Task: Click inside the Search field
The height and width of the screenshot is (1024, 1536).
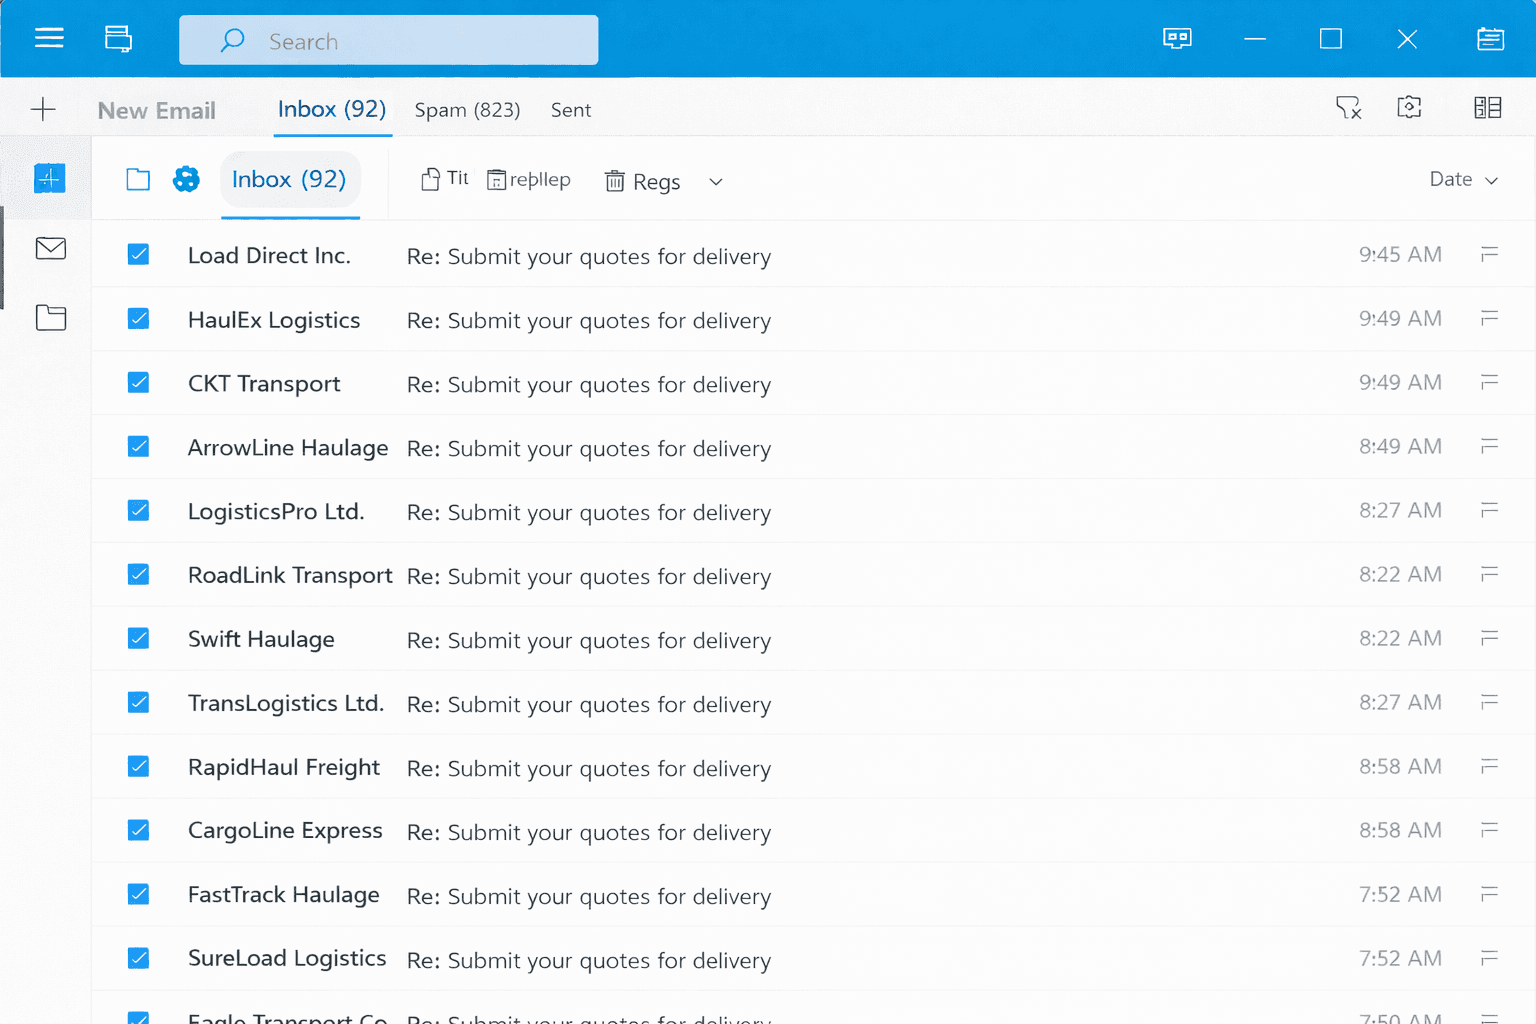Action: [x=388, y=40]
